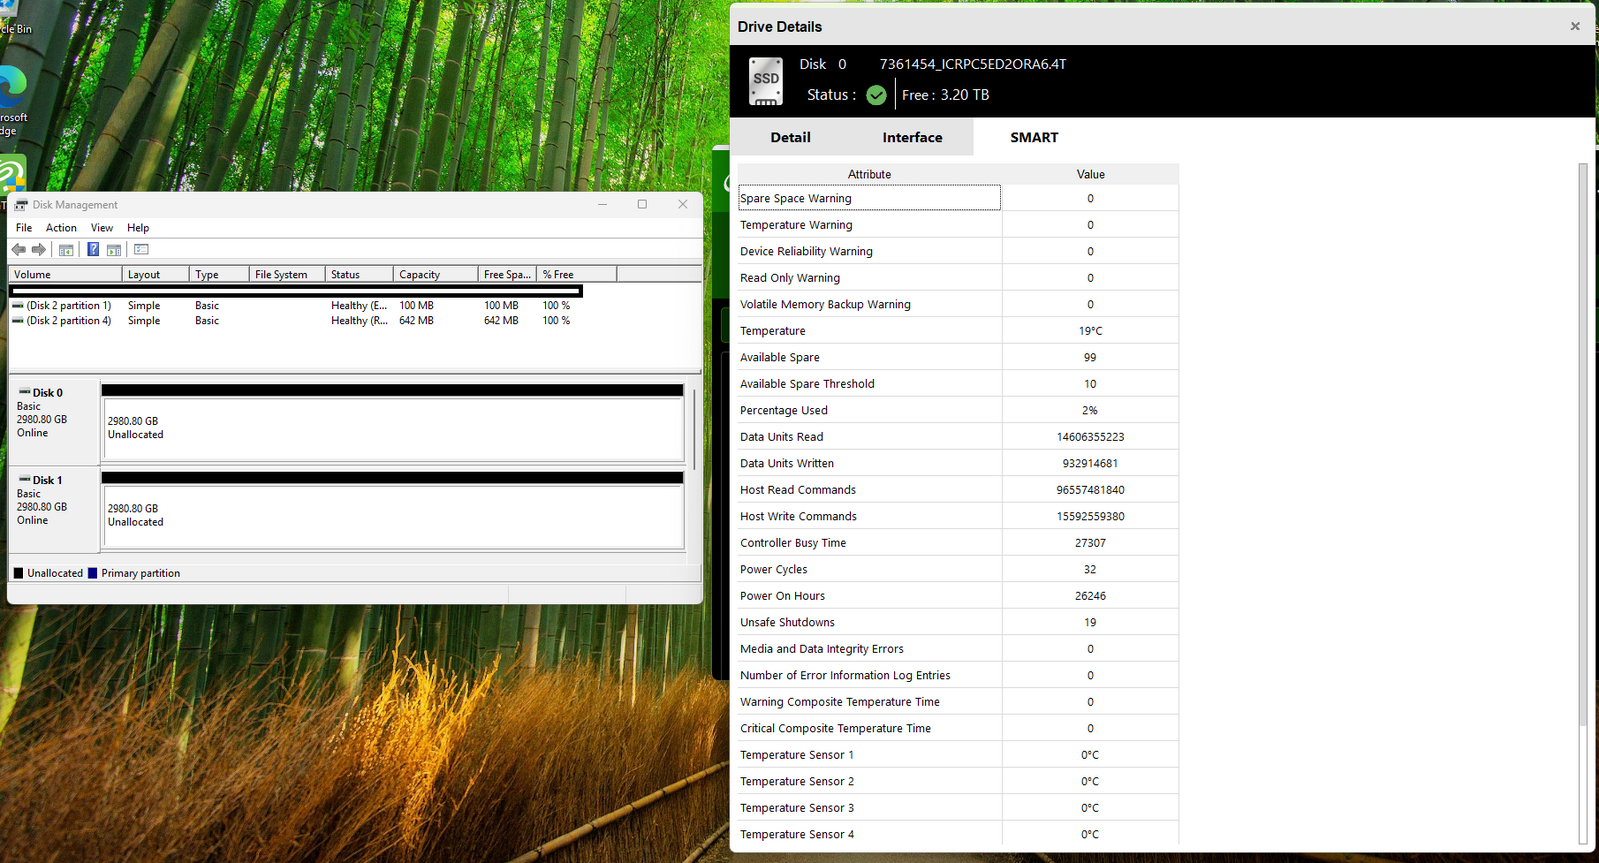Toggle the Show/Hide Action Pane icon
Screen dimensions: 1599x863
pyautogui.click(x=114, y=250)
